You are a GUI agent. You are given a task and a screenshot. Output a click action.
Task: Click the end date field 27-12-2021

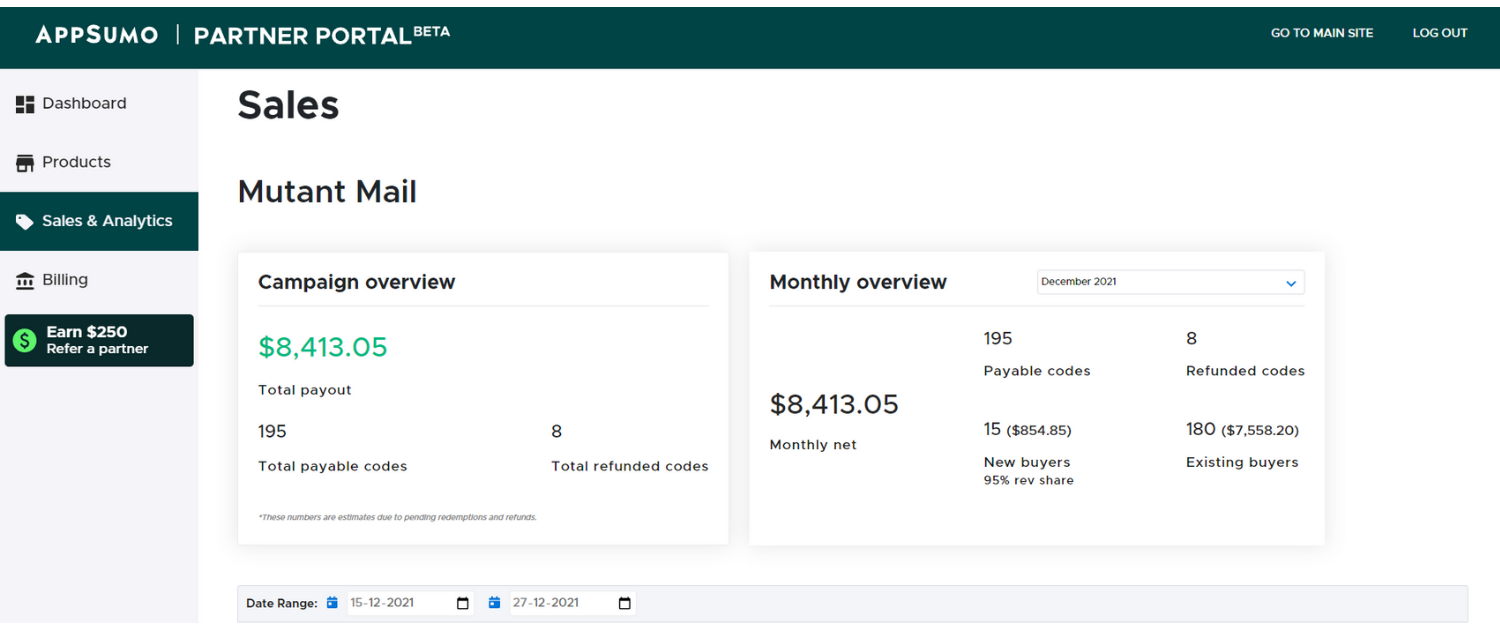coord(571,603)
